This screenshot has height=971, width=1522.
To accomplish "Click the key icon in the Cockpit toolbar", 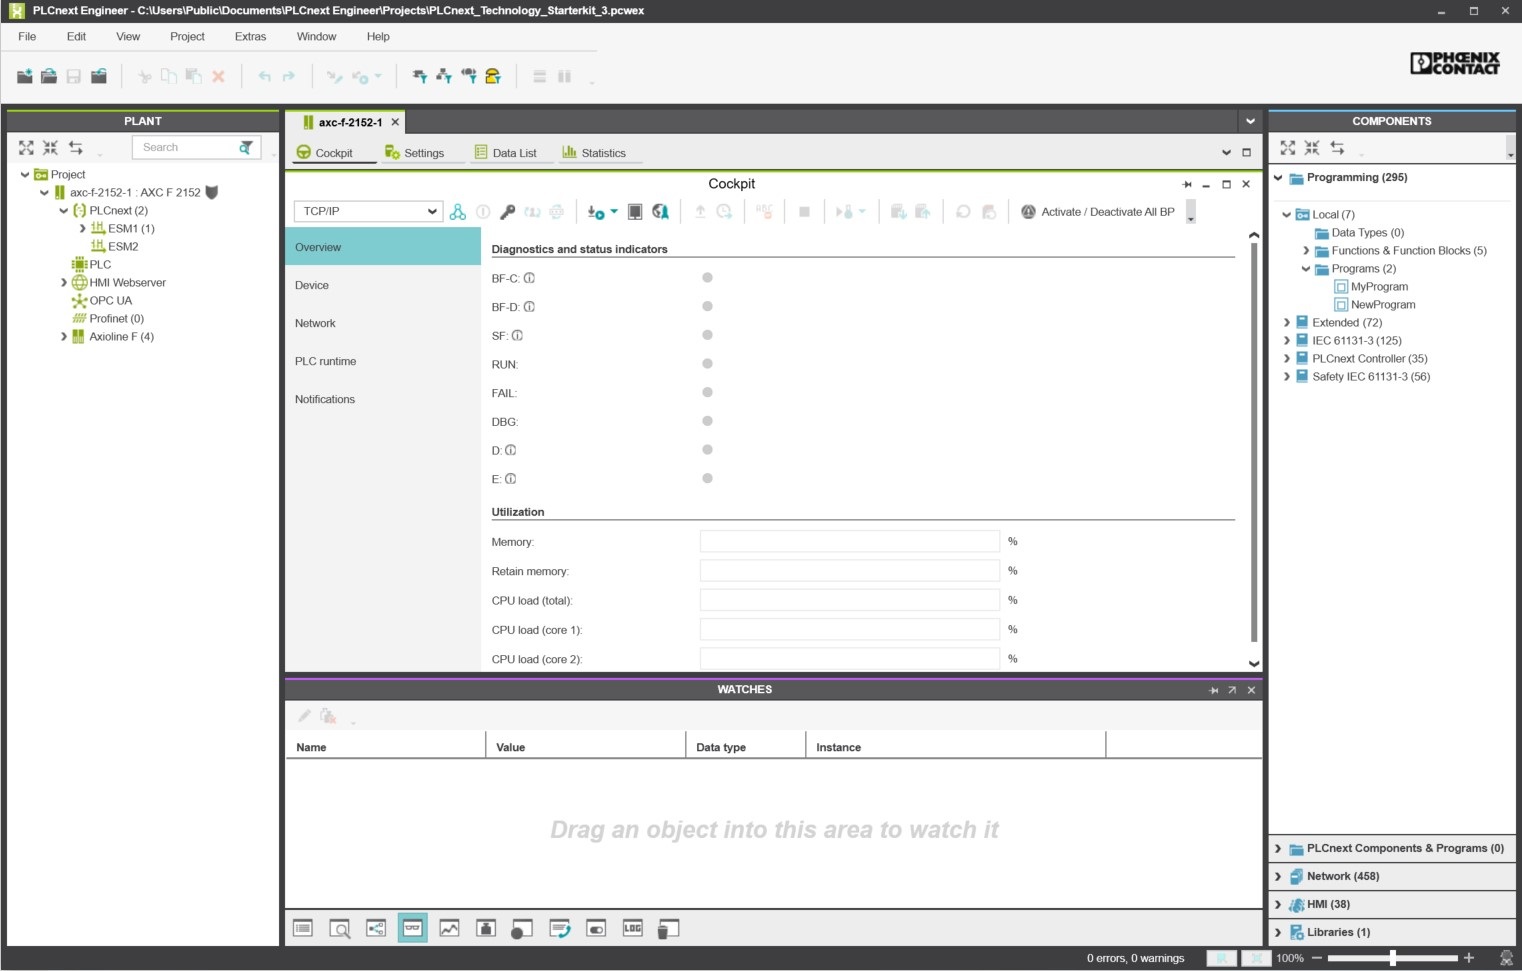I will (x=507, y=211).
